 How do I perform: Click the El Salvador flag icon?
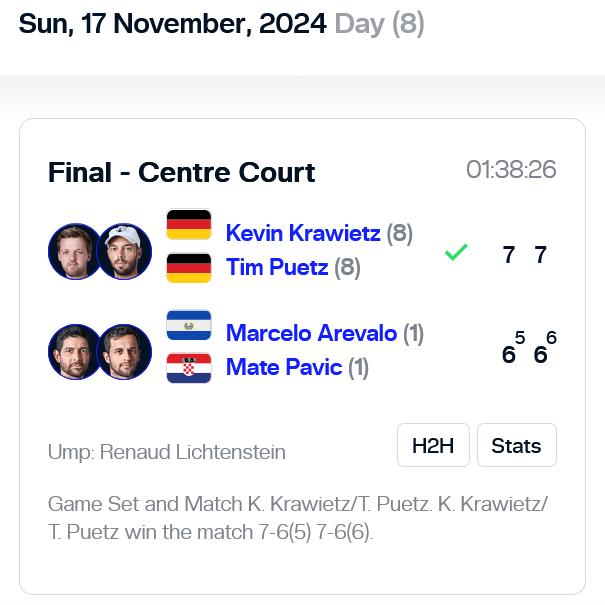(189, 325)
